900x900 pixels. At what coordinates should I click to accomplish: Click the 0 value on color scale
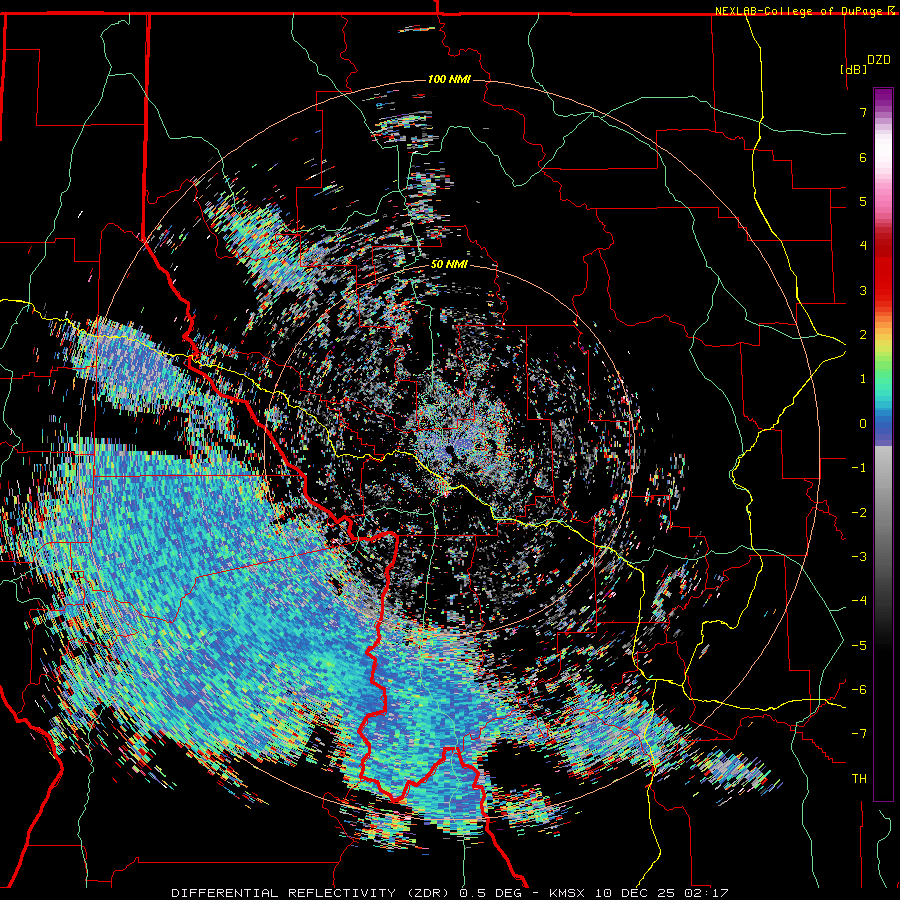click(863, 424)
